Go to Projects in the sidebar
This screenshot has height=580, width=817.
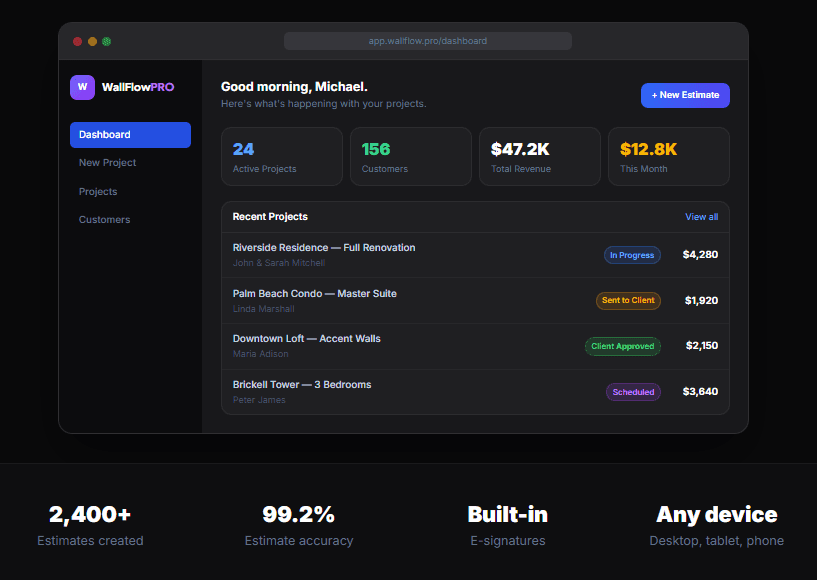(98, 191)
